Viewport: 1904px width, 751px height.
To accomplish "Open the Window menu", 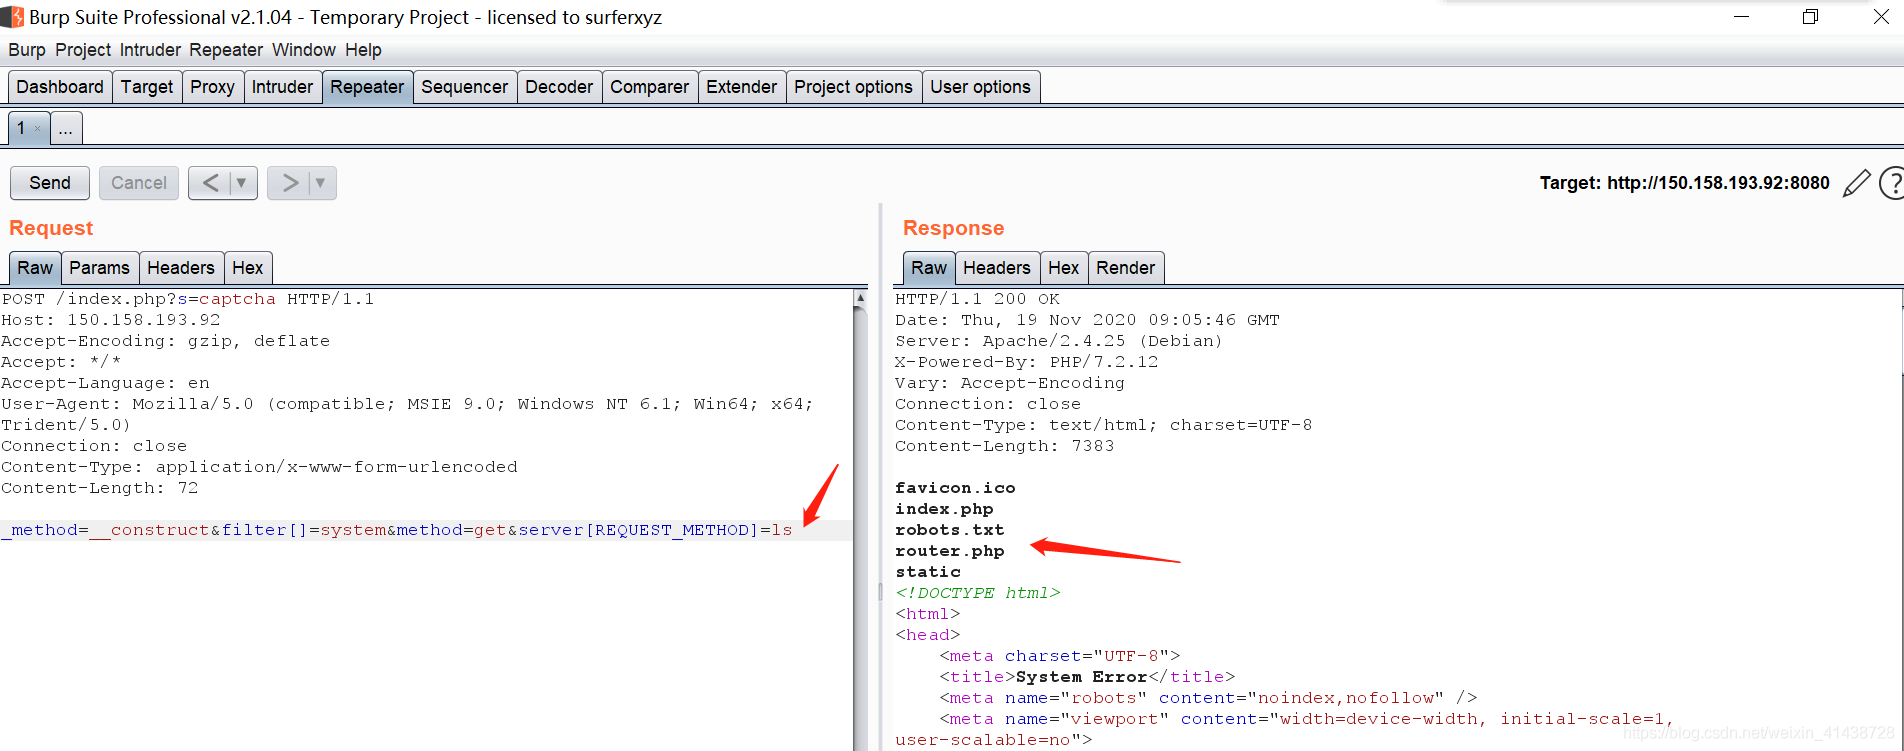I will point(304,50).
